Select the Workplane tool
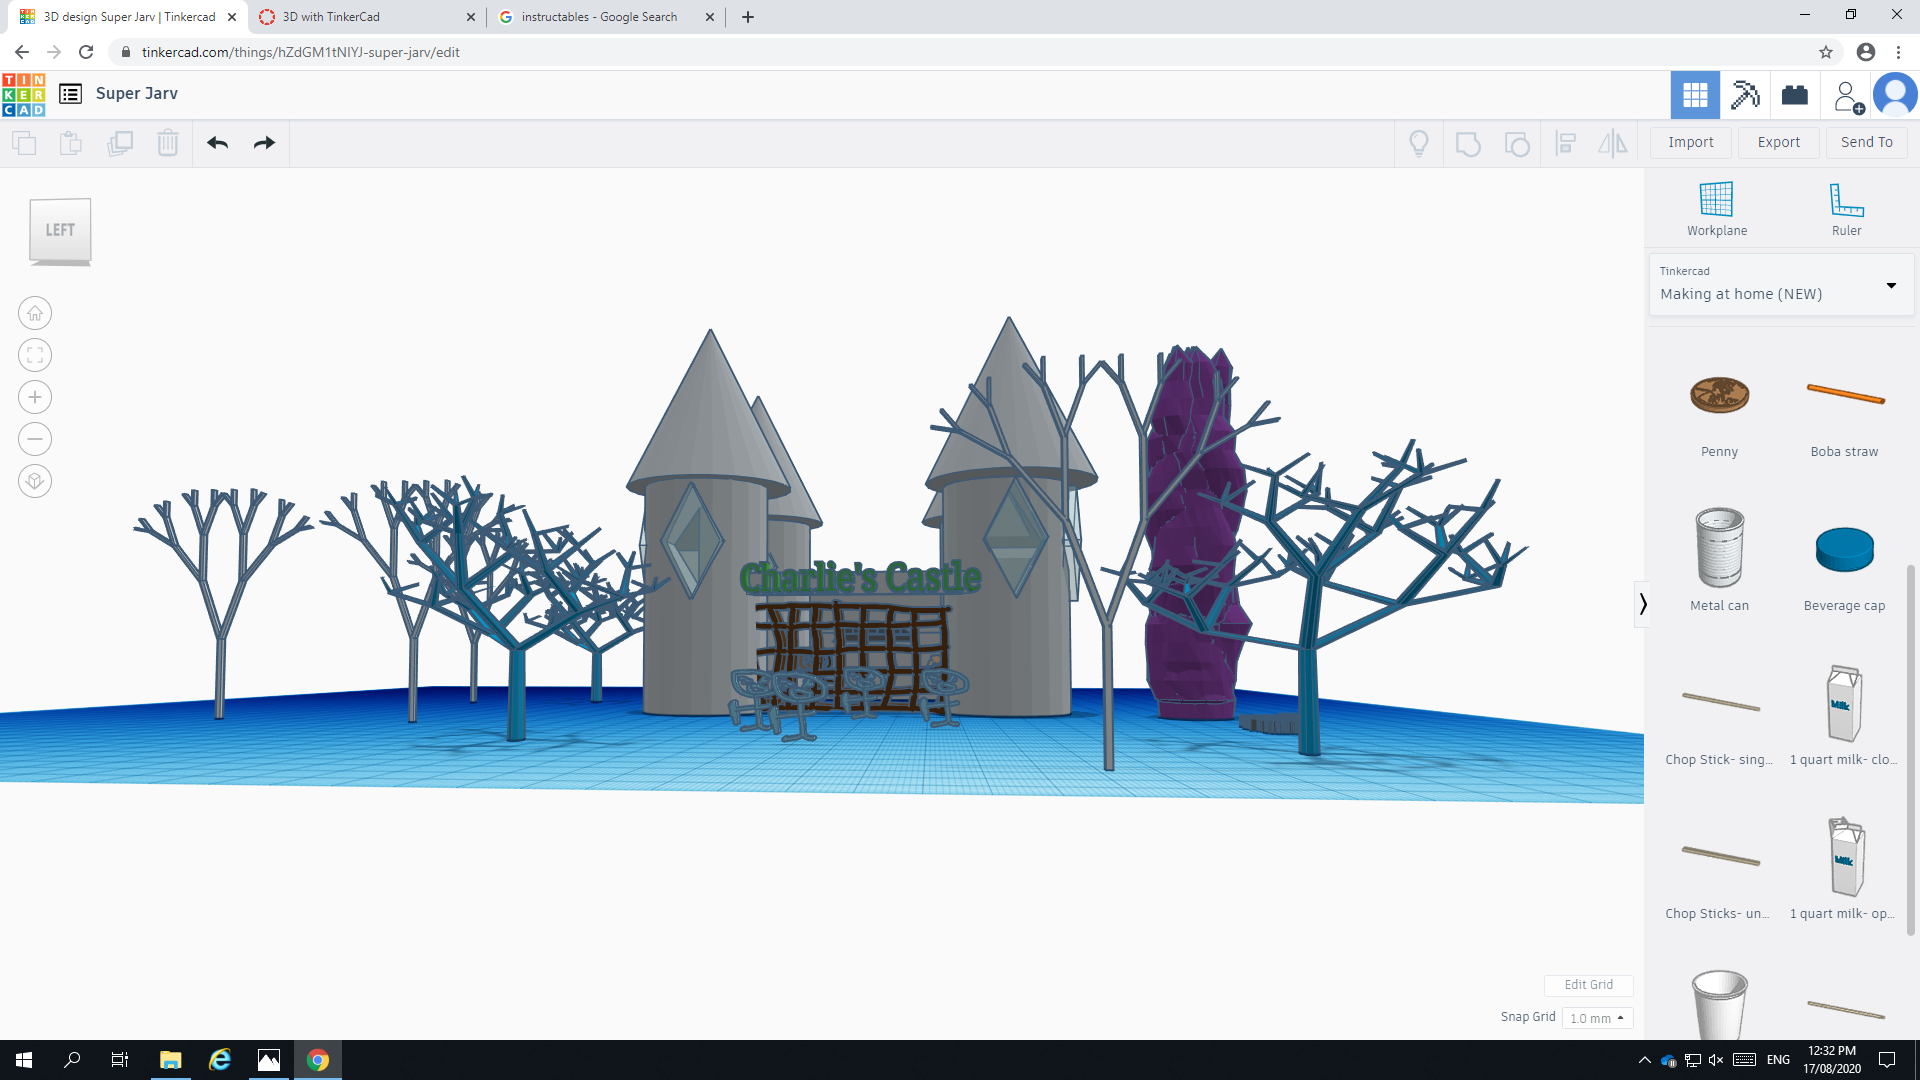The image size is (1920, 1080). click(x=1717, y=209)
